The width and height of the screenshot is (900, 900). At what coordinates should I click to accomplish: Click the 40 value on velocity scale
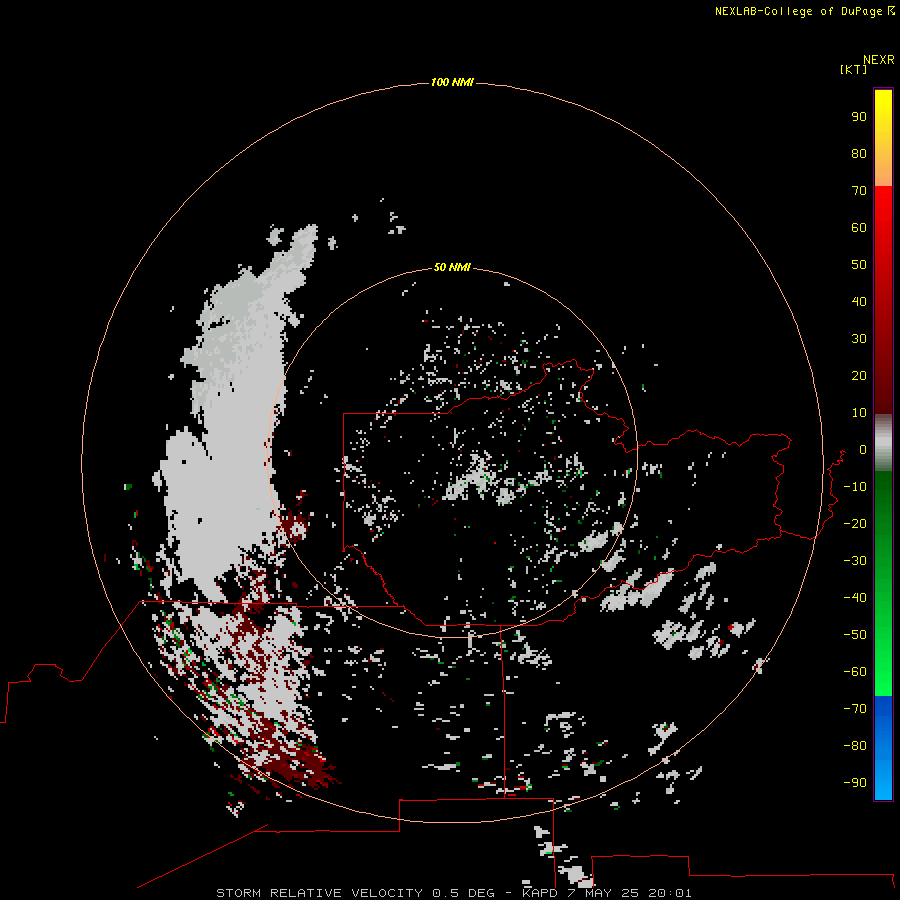pos(859,301)
